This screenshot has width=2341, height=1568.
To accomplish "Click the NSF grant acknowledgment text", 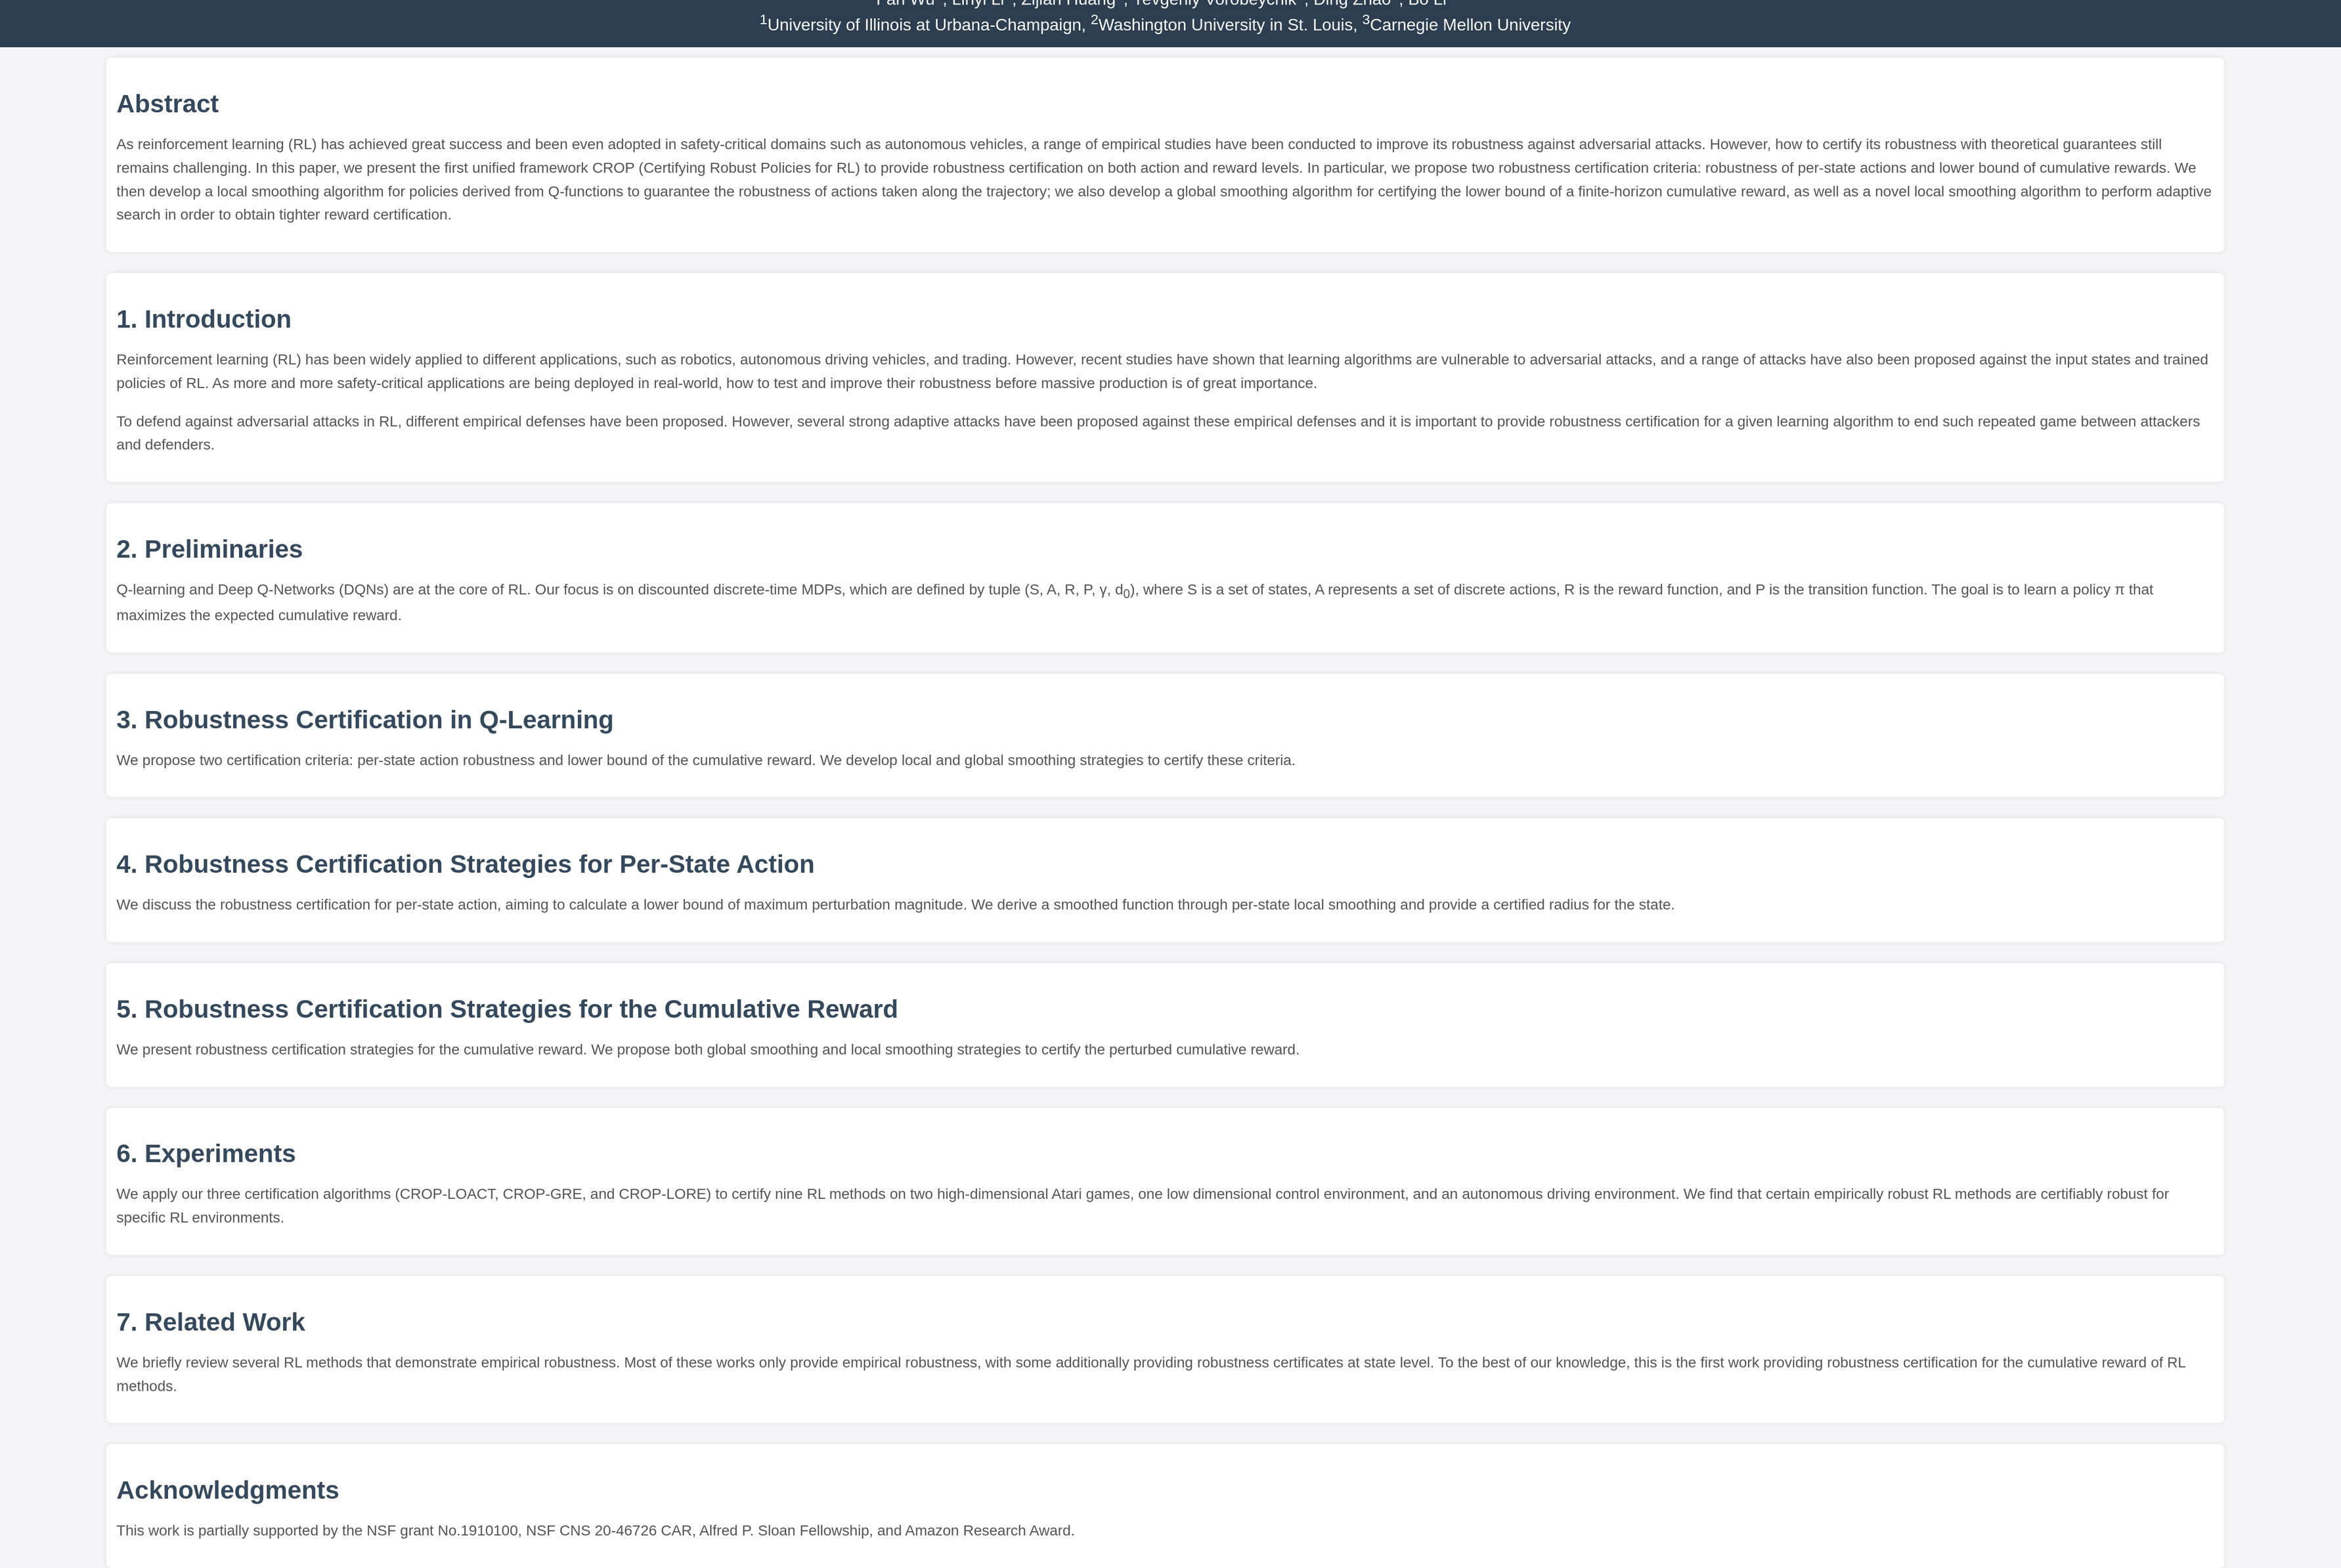I will 595,1531.
